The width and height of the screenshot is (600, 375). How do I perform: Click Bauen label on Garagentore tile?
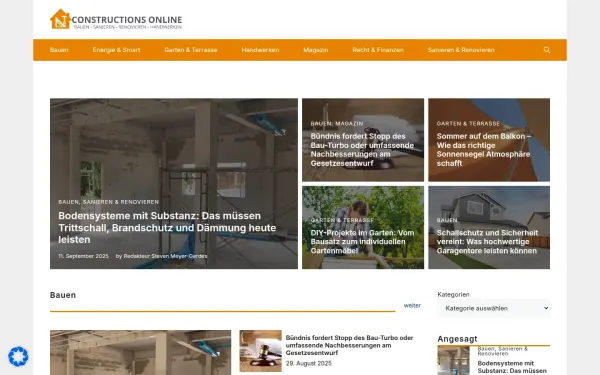point(447,220)
